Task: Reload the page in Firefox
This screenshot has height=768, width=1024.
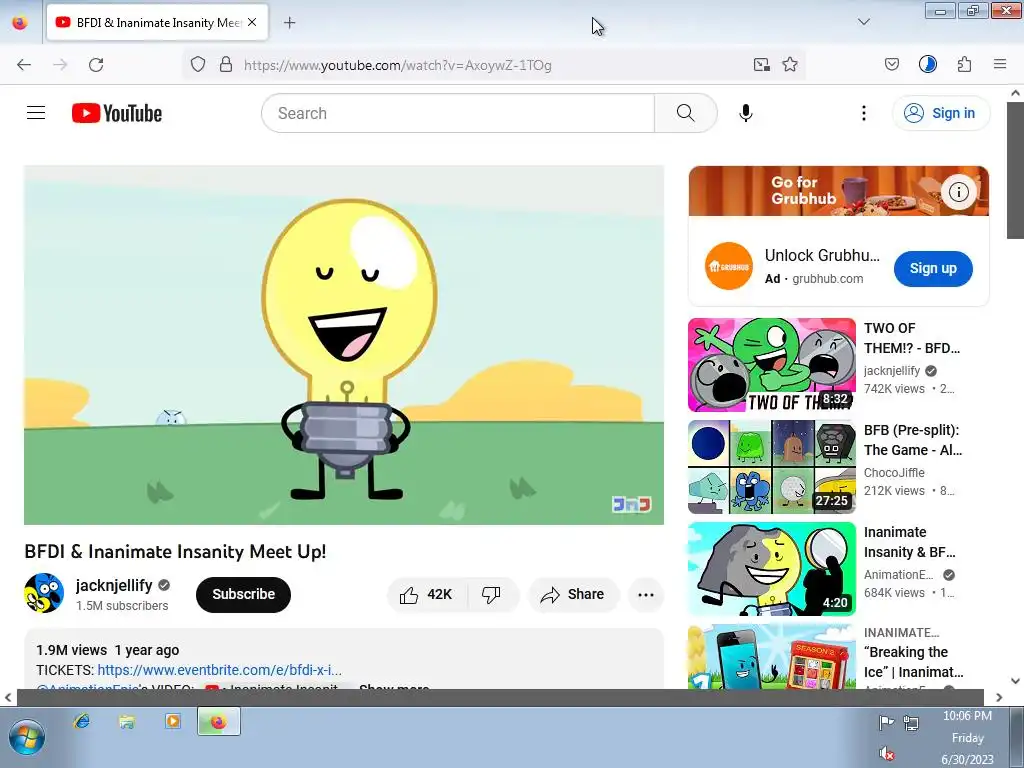Action: click(96, 65)
